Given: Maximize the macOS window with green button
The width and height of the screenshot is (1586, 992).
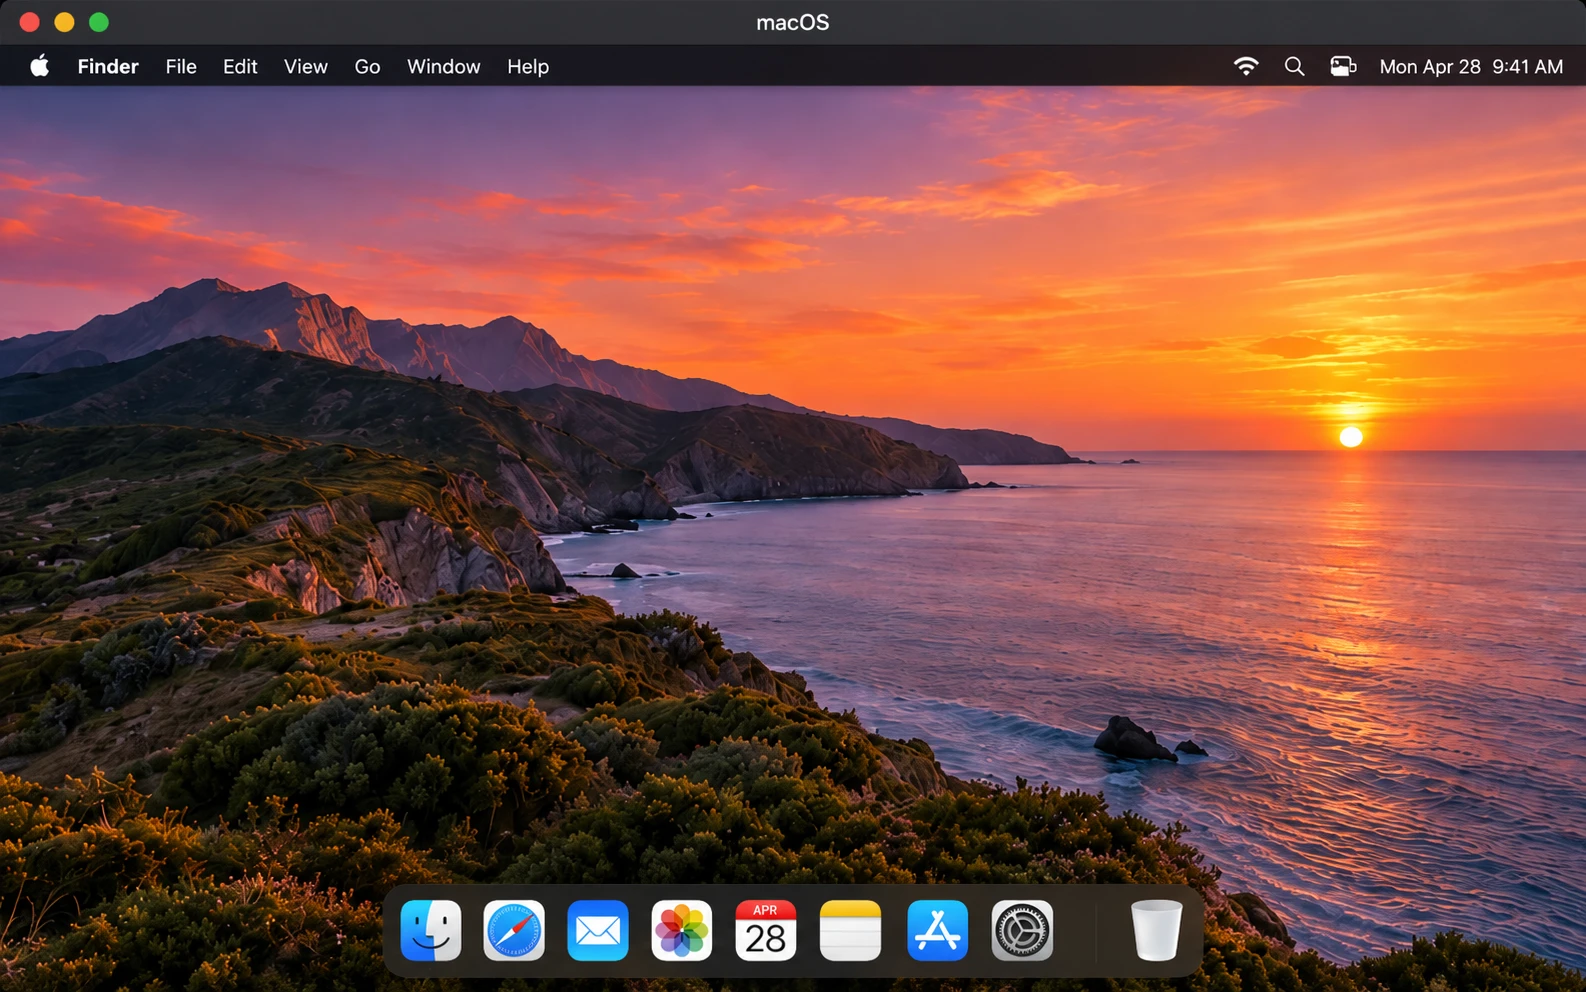Looking at the screenshot, I should (98, 22).
